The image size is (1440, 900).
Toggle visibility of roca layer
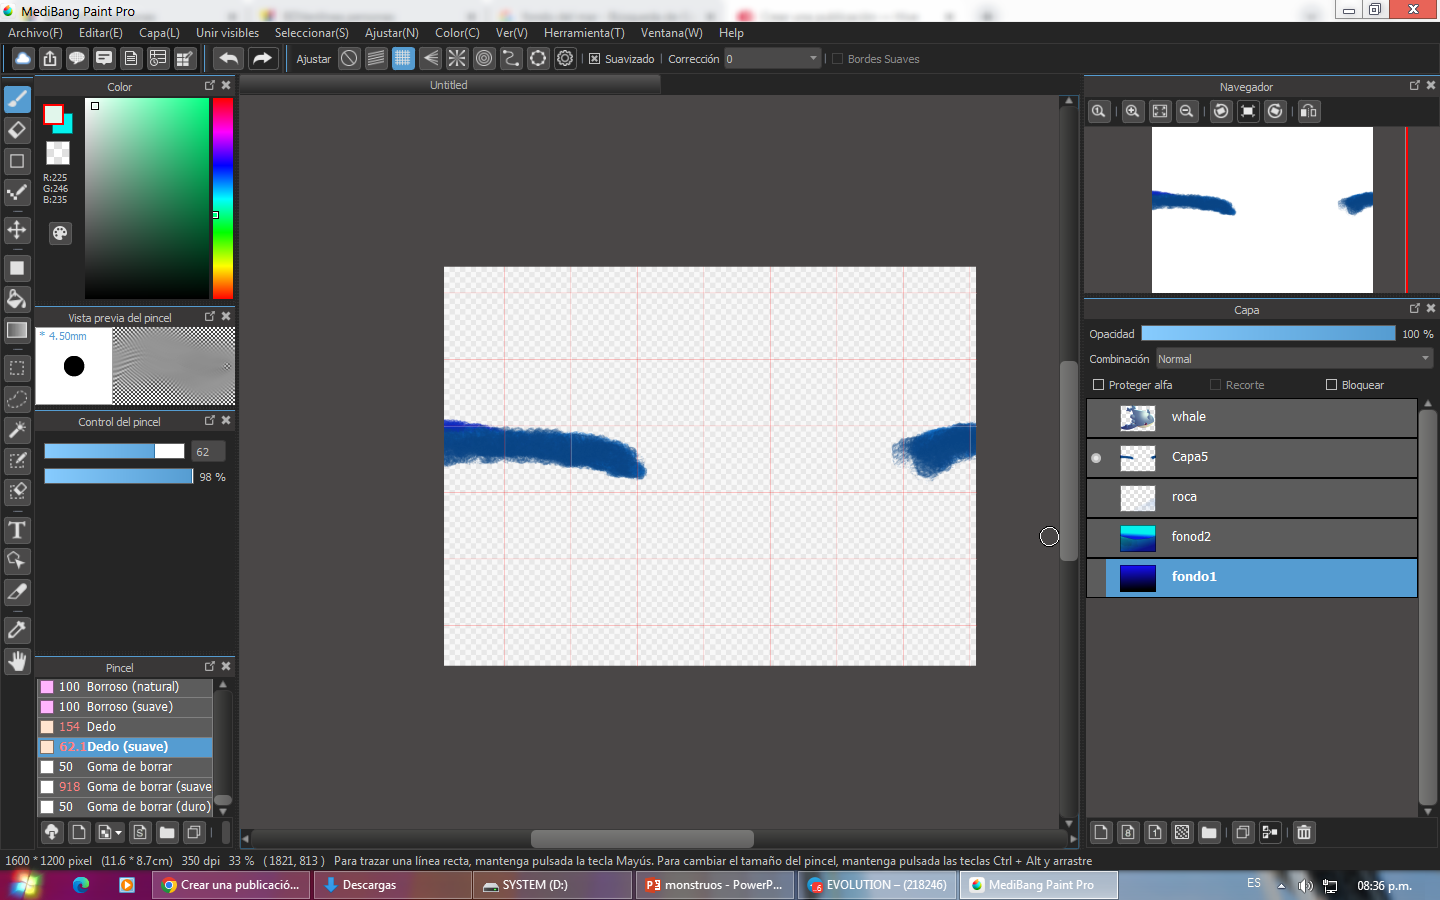coord(1096,498)
